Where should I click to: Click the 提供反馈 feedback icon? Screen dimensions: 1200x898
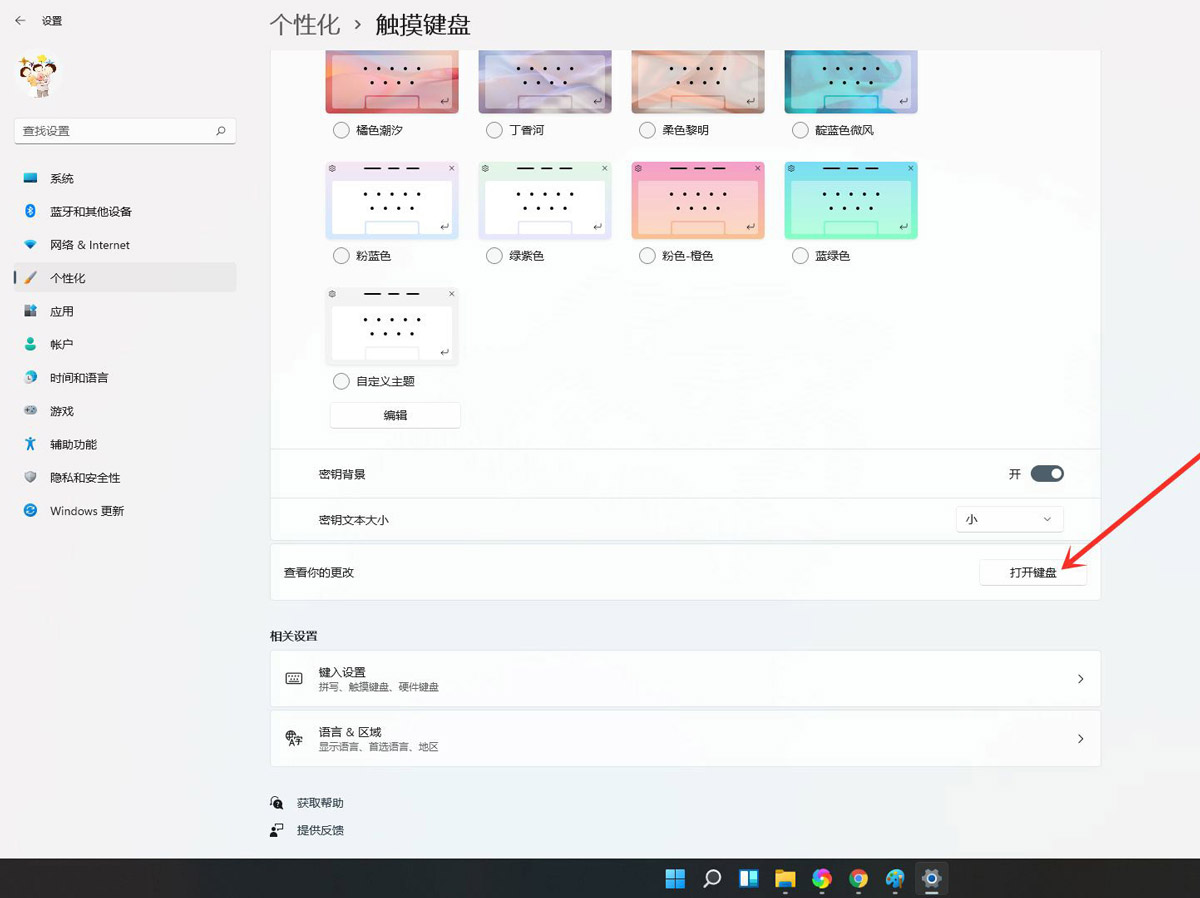coord(276,829)
